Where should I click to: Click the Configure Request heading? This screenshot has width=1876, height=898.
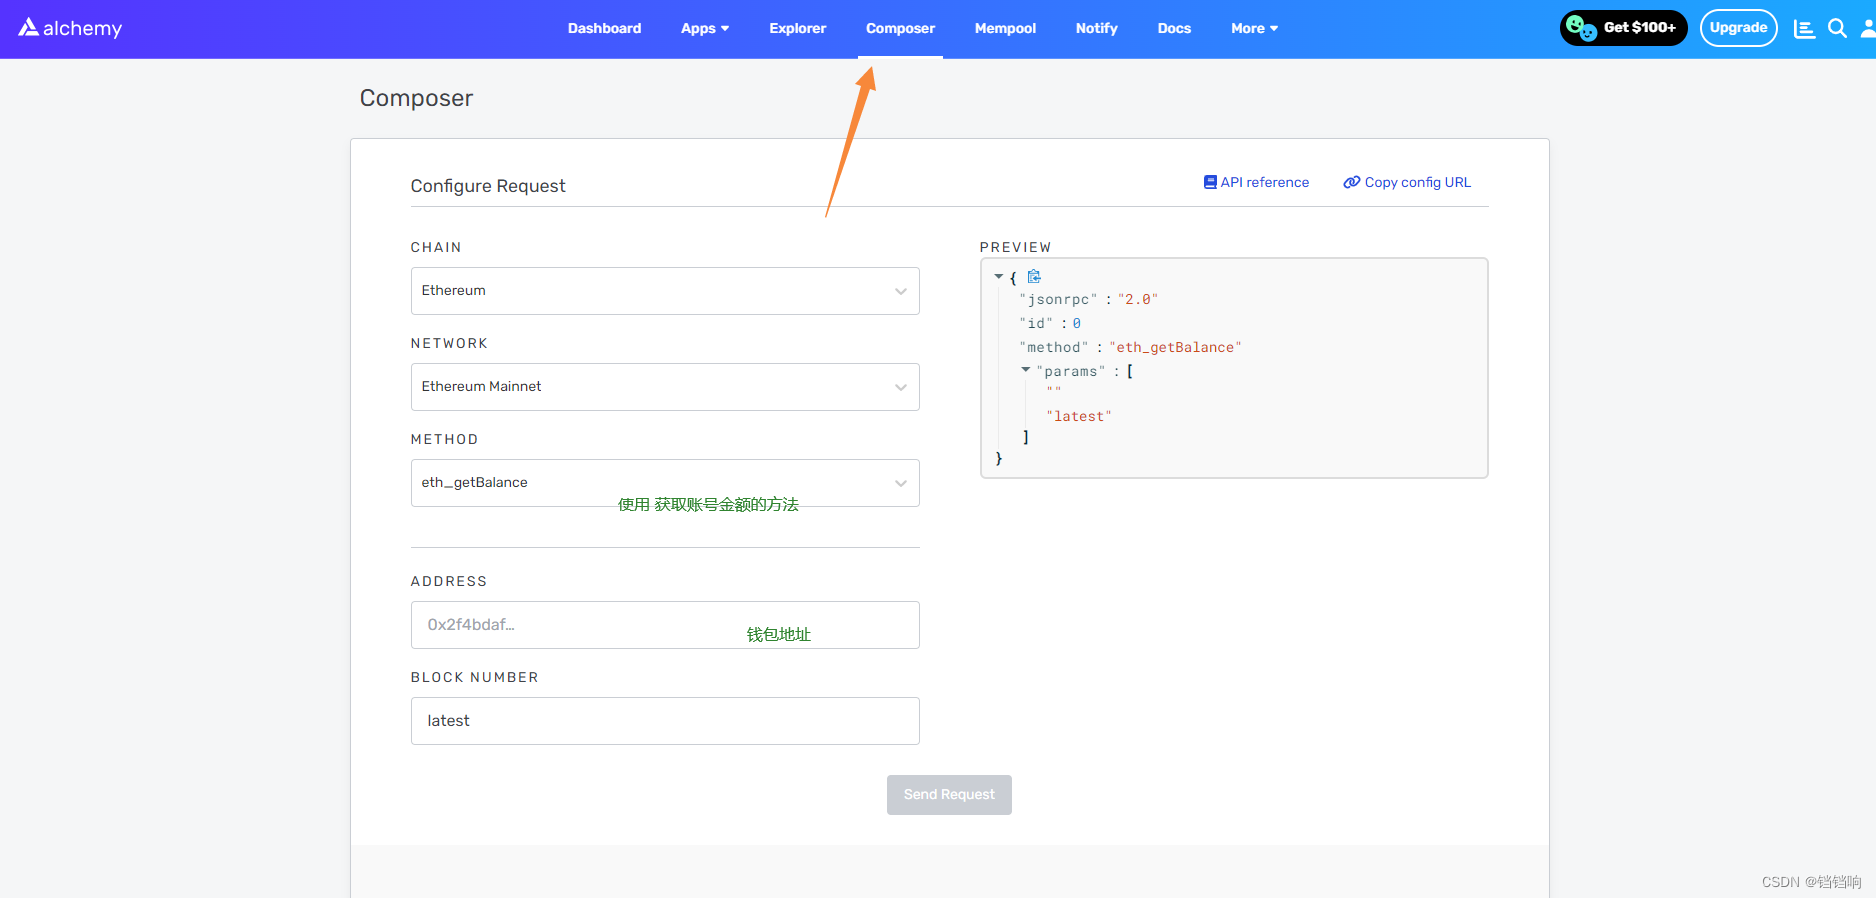488,186
